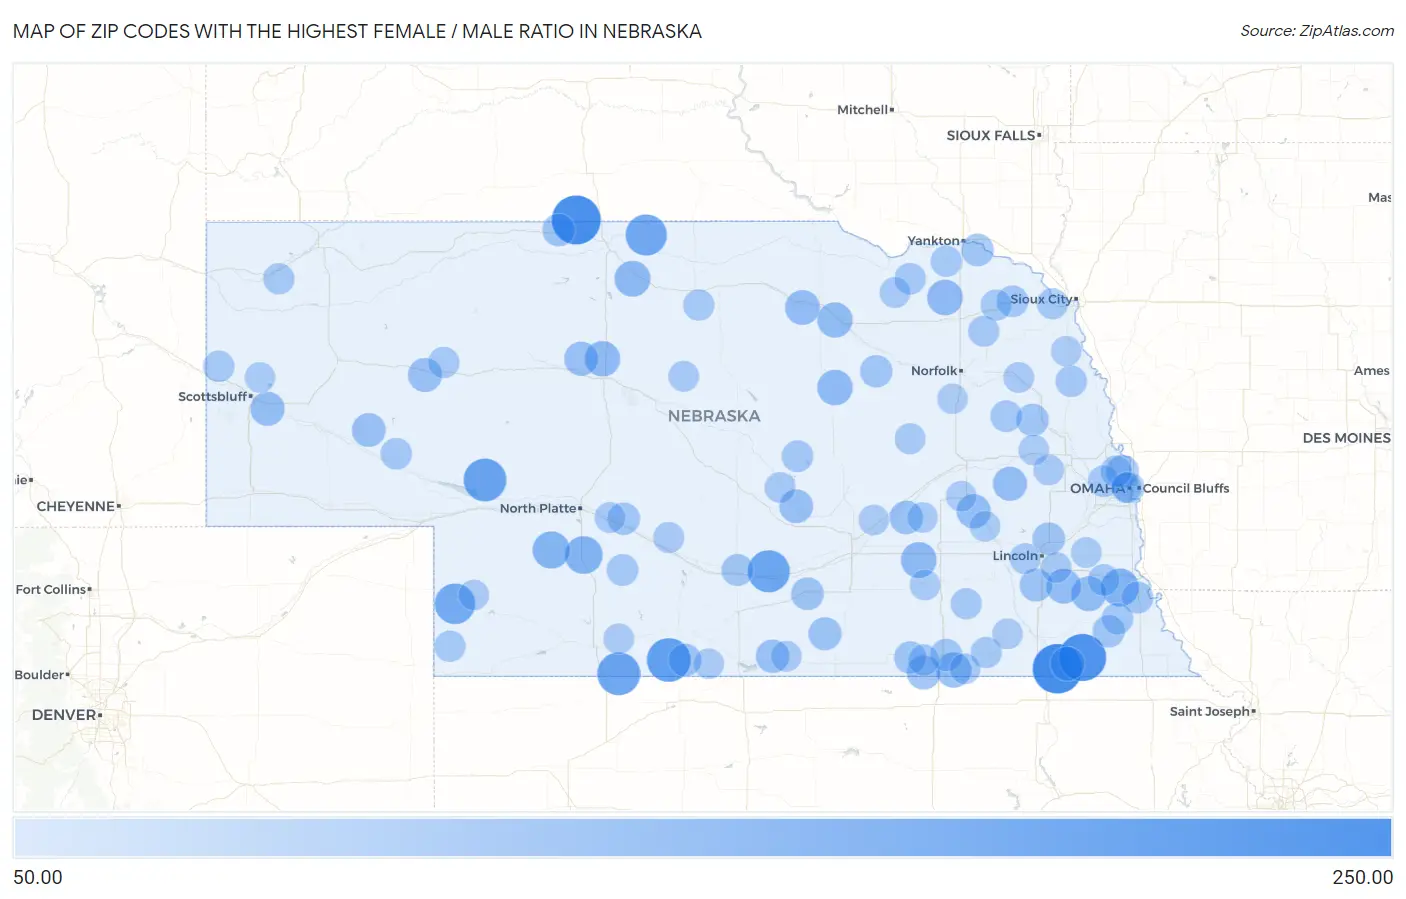Click the Scottsbluff city label
The width and height of the screenshot is (1406, 899).
[x=213, y=396]
